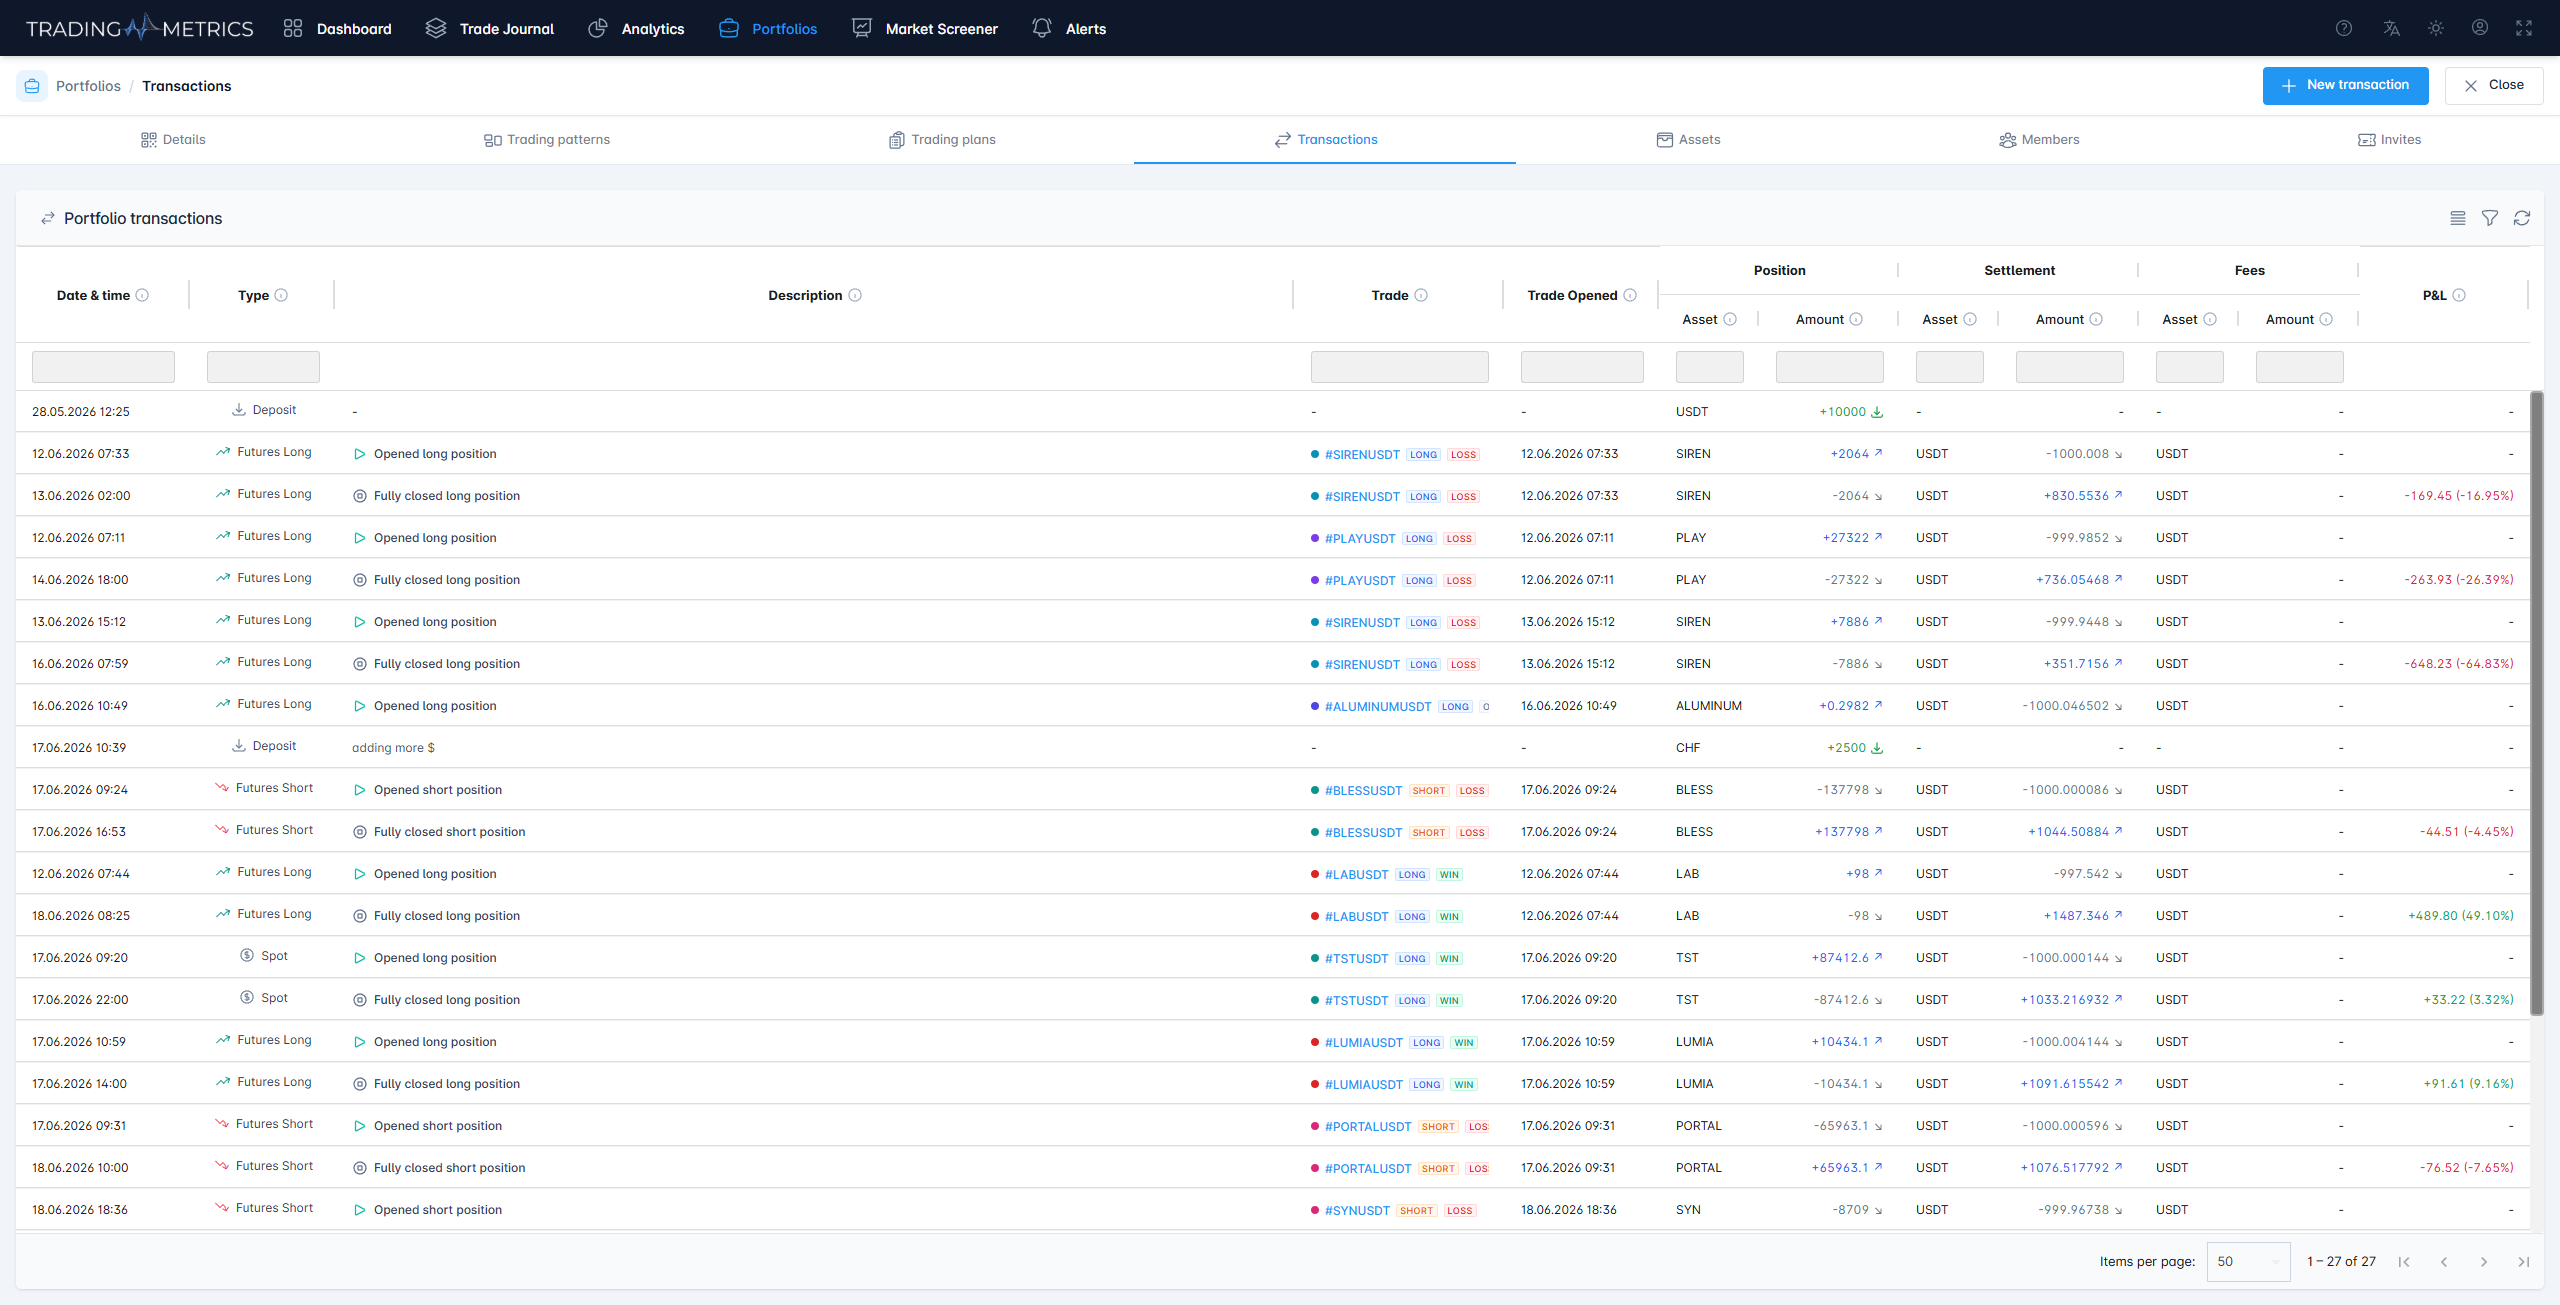Open Market Screener in top navigation
Image resolution: width=2560 pixels, height=1305 pixels.
coord(925,28)
